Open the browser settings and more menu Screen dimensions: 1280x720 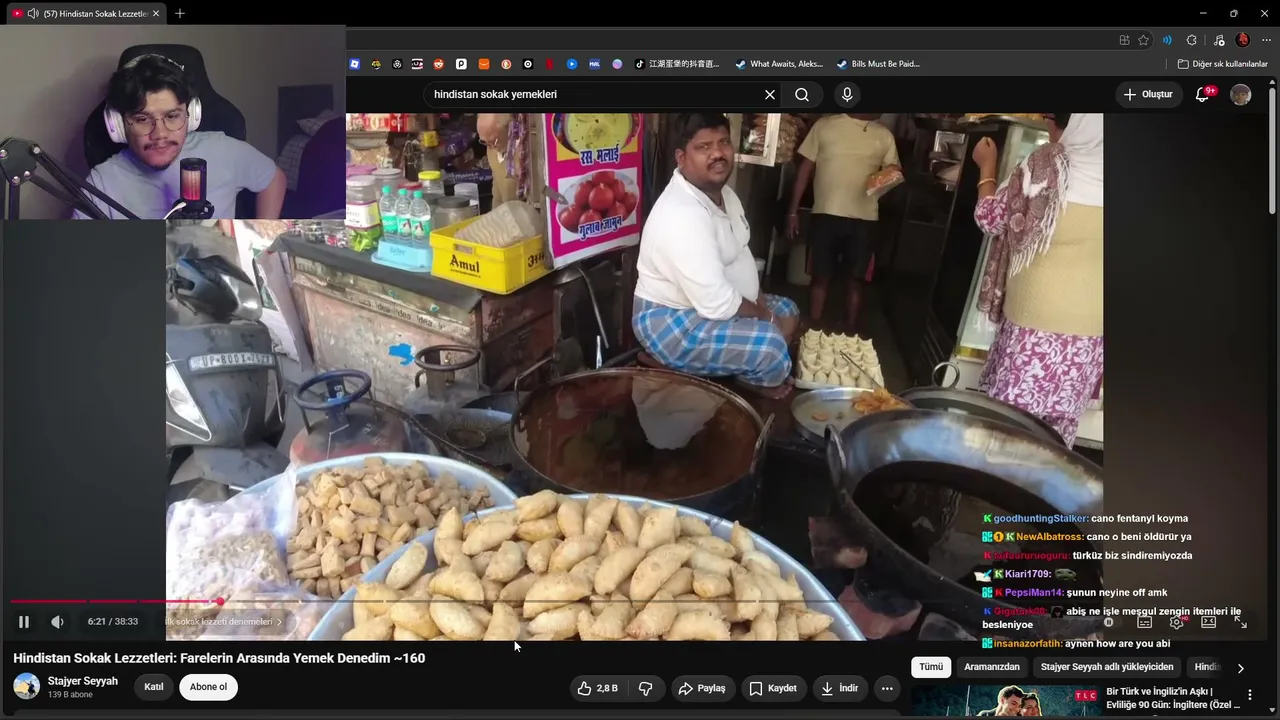1264,40
